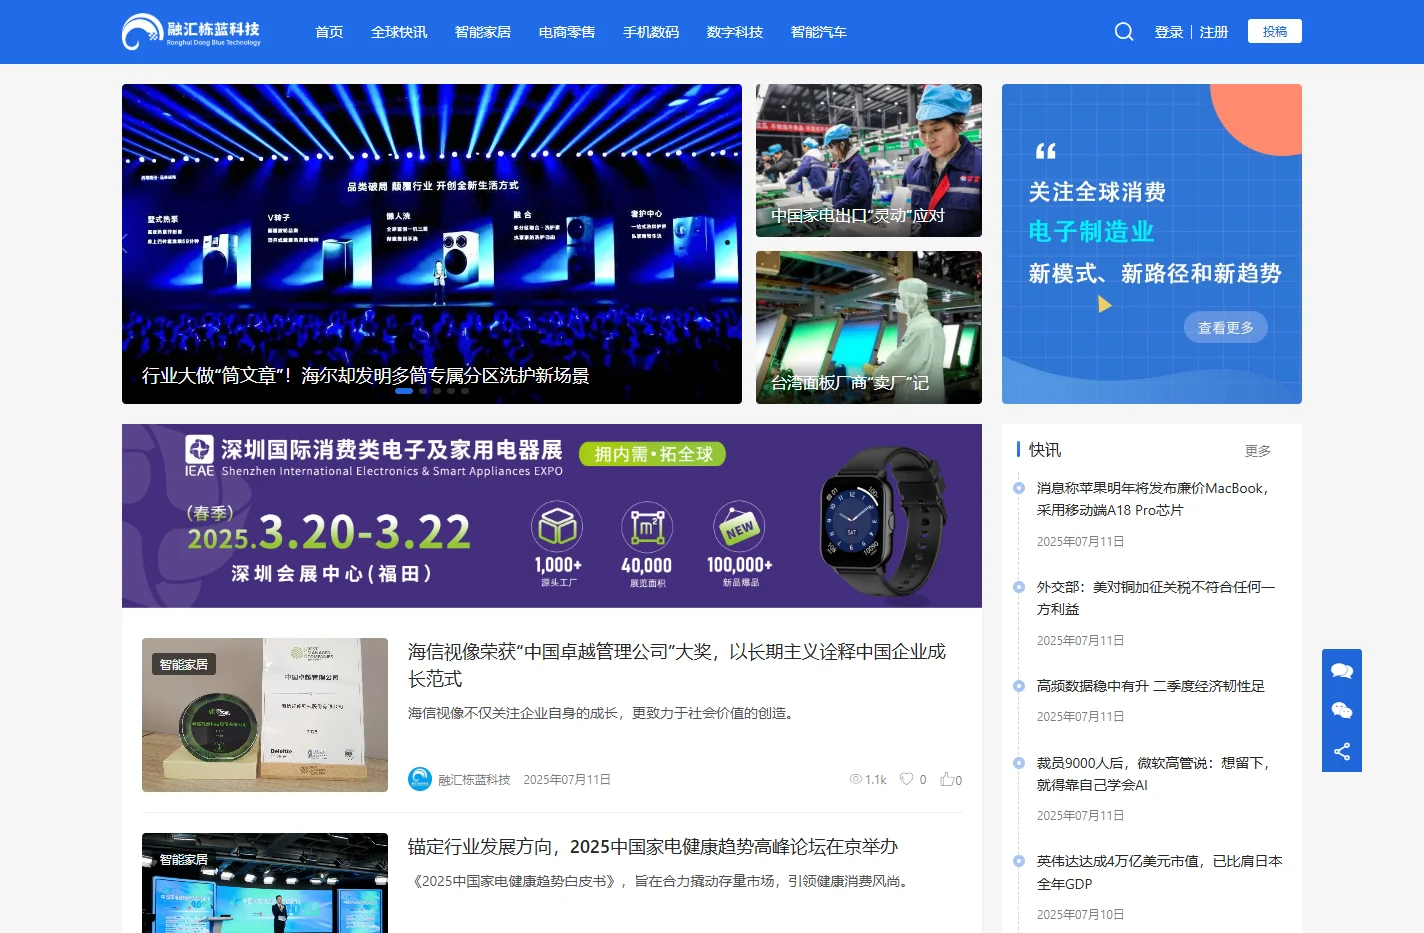Click the views eye icon on 海信视像 article
Screen dimensions: 1424x933
tap(855, 779)
